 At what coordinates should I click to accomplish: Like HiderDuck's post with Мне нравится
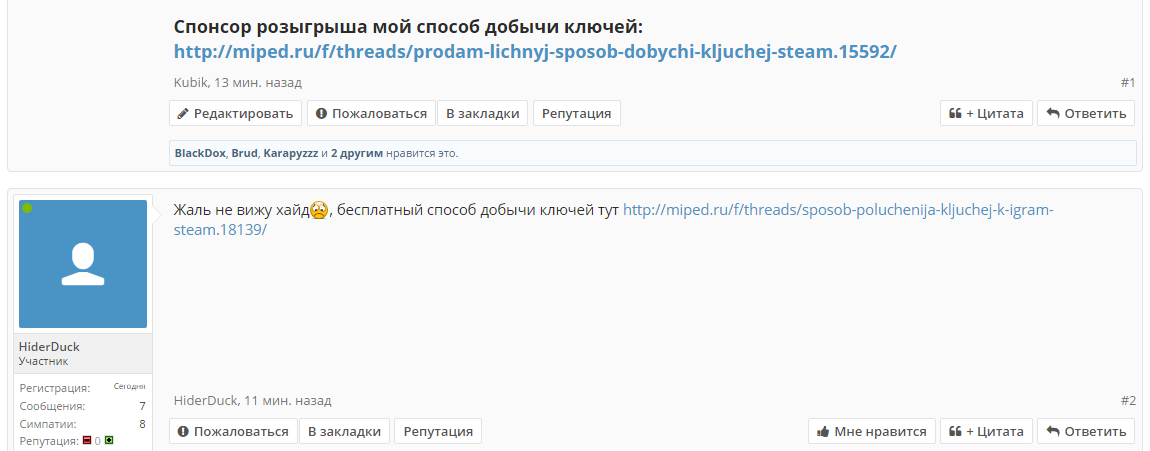(872, 431)
